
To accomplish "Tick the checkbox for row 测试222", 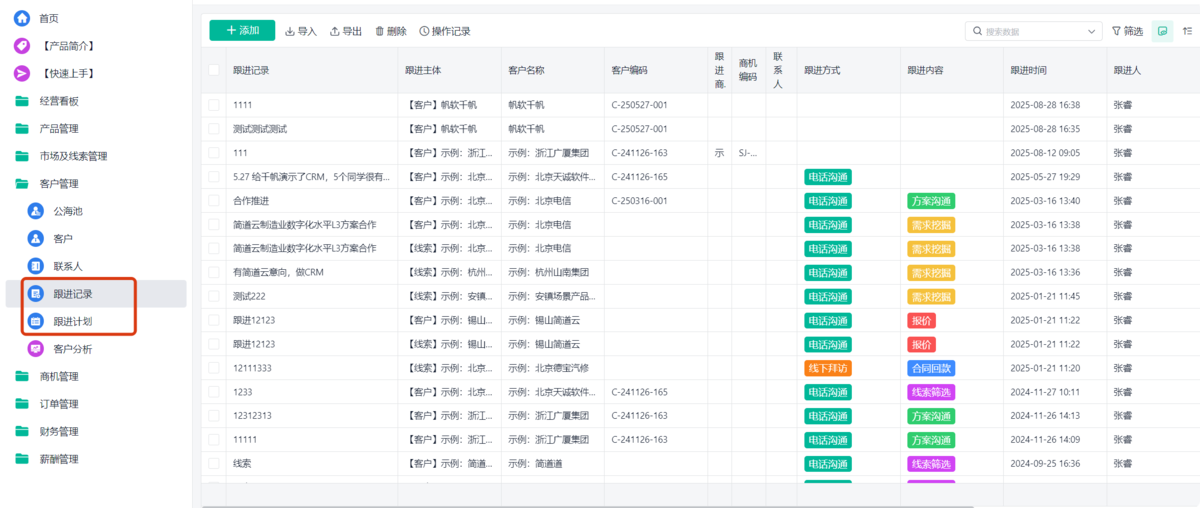I will [x=214, y=296].
